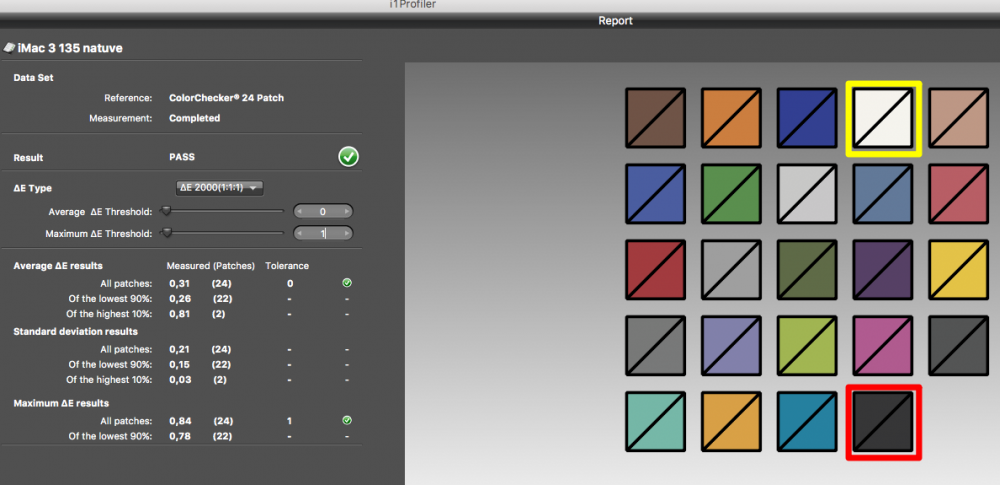Viewport: 1000px width, 485px height.
Task: Select the green patch in second row
Action: [x=731, y=194]
